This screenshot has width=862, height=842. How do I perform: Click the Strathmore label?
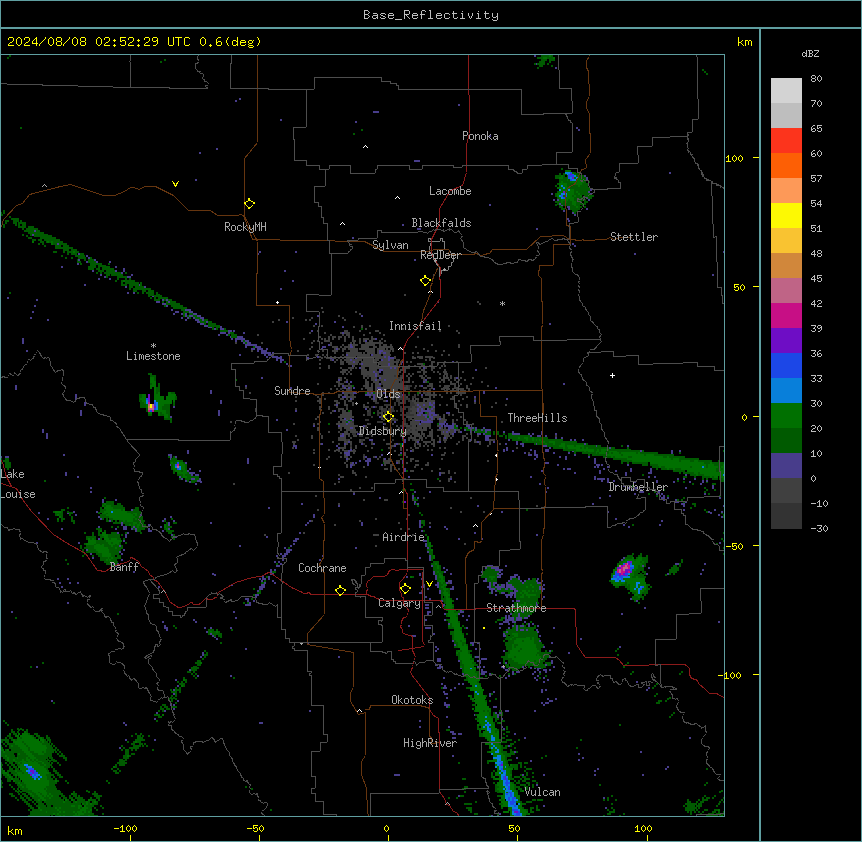[x=516, y=608]
